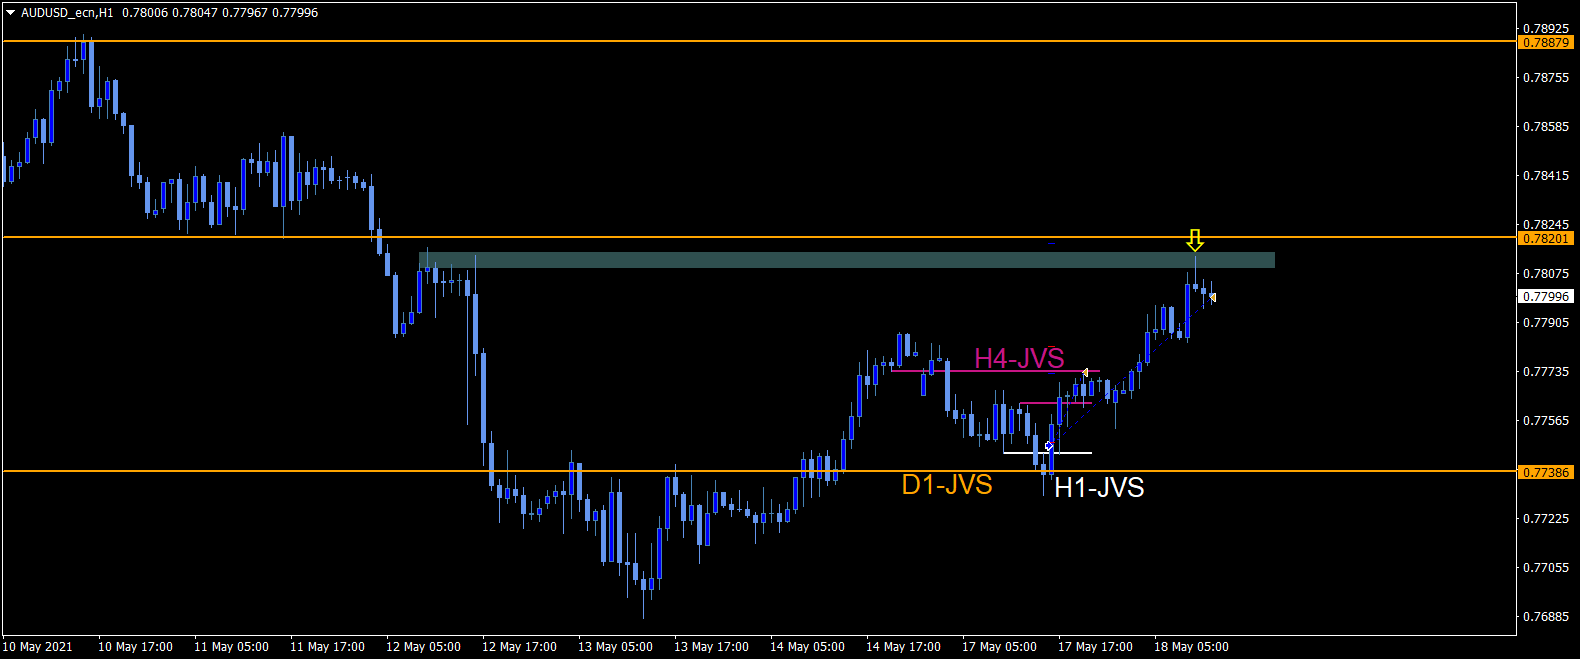Image resolution: width=1580 pixels, height=659 pixels.
Task: Click the 11 May 05:00 time label
Action: pyautogui.click(x=231, y=647)
